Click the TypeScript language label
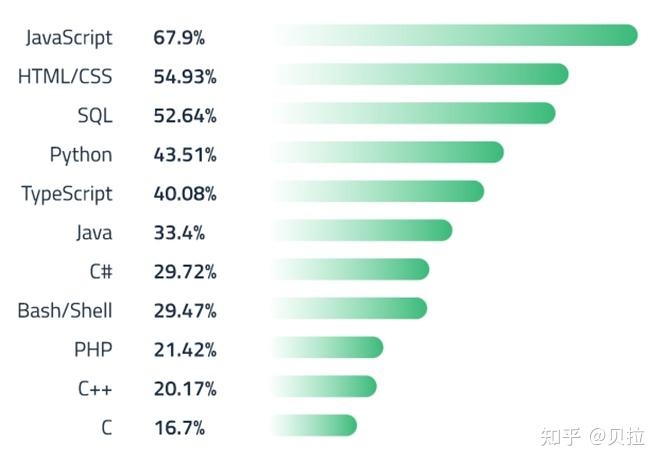The width and height of the screenshot is (662, 465). pyautogui.click(x=67, y=194)
